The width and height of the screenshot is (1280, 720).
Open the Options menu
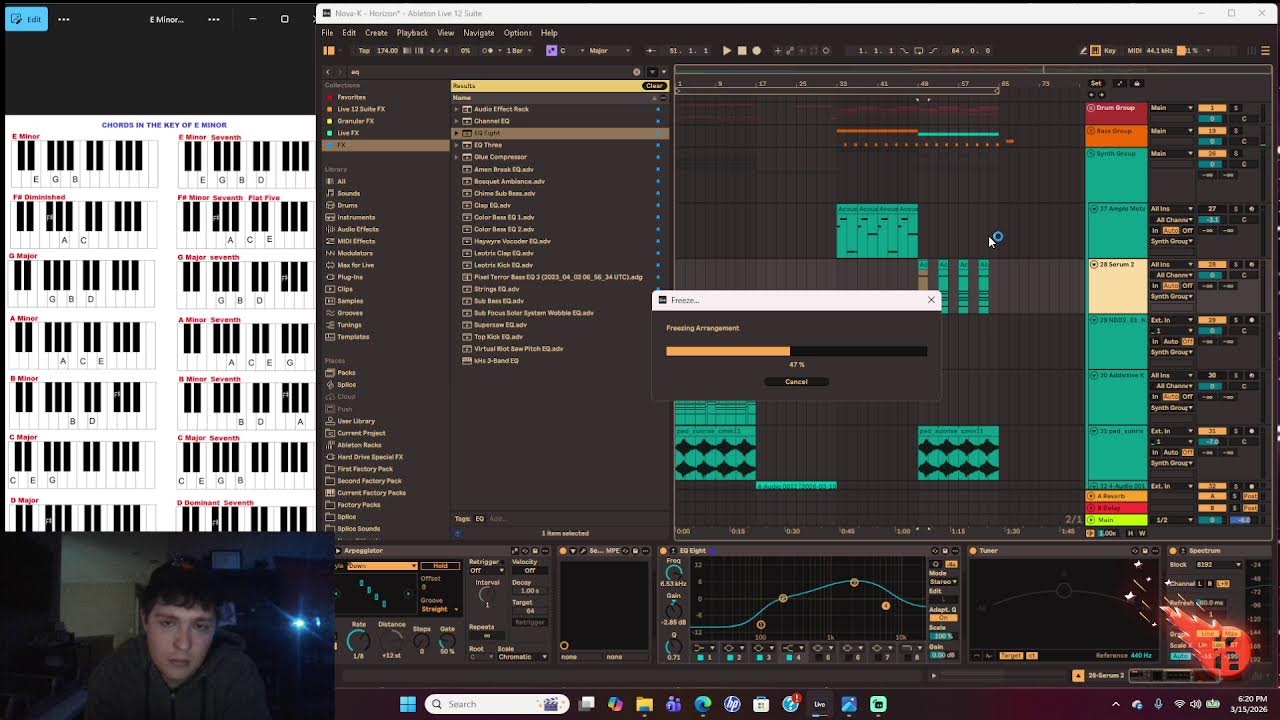coord(517,32)
